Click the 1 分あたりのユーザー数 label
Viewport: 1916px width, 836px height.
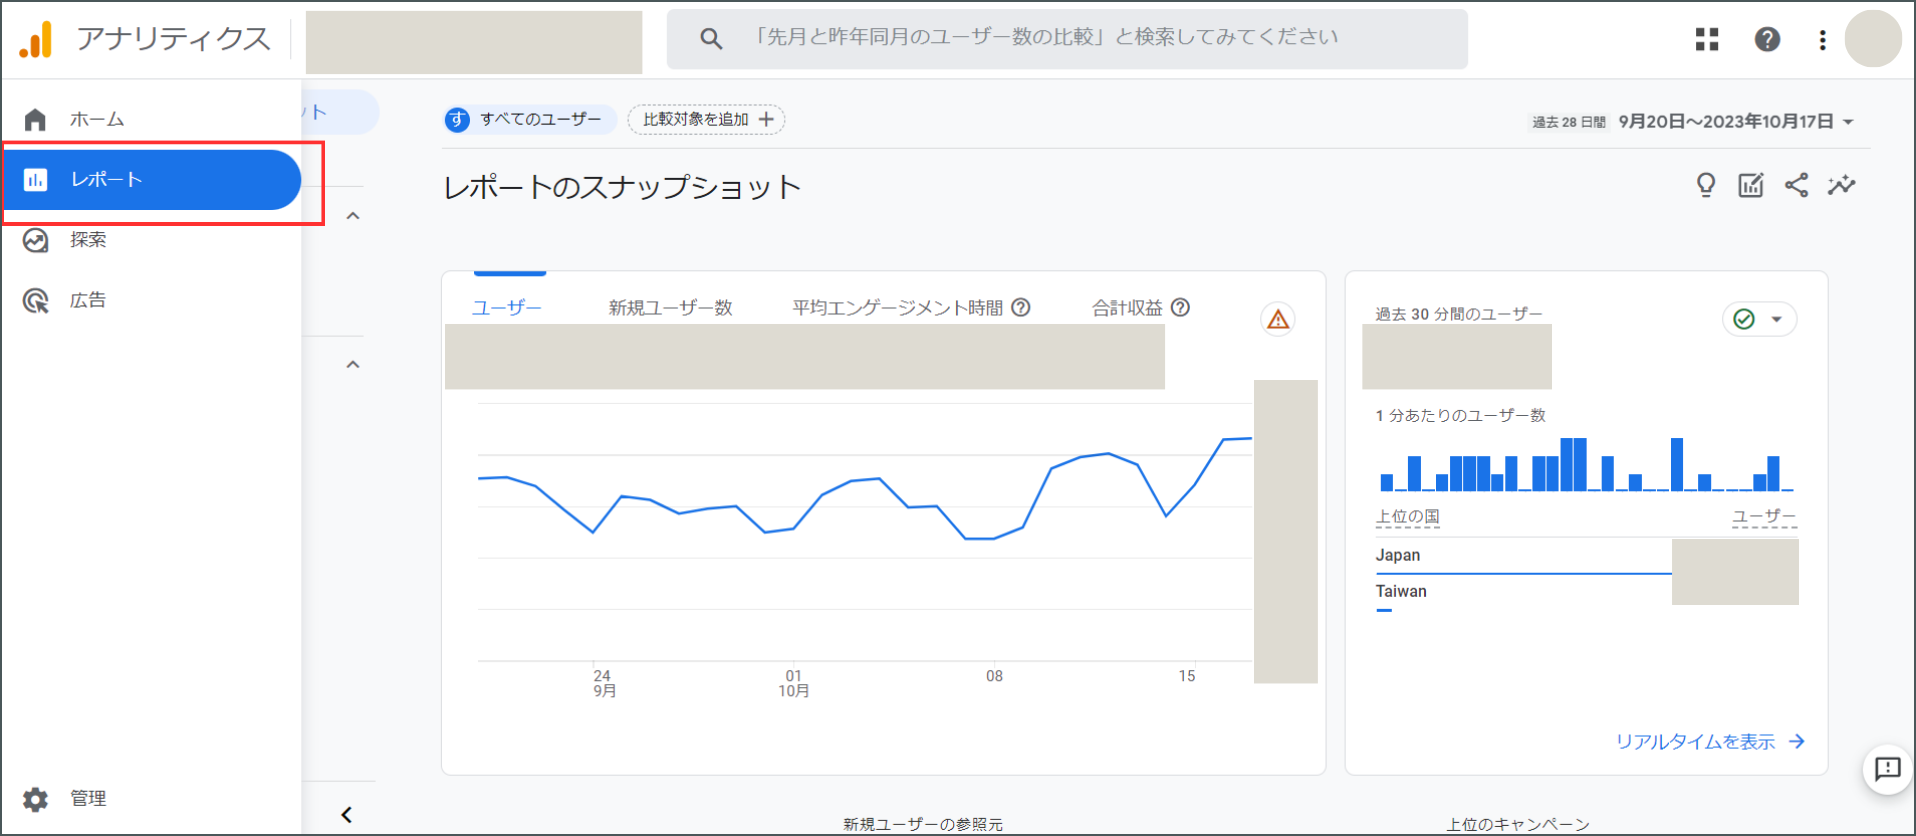tap(1461, 415)
